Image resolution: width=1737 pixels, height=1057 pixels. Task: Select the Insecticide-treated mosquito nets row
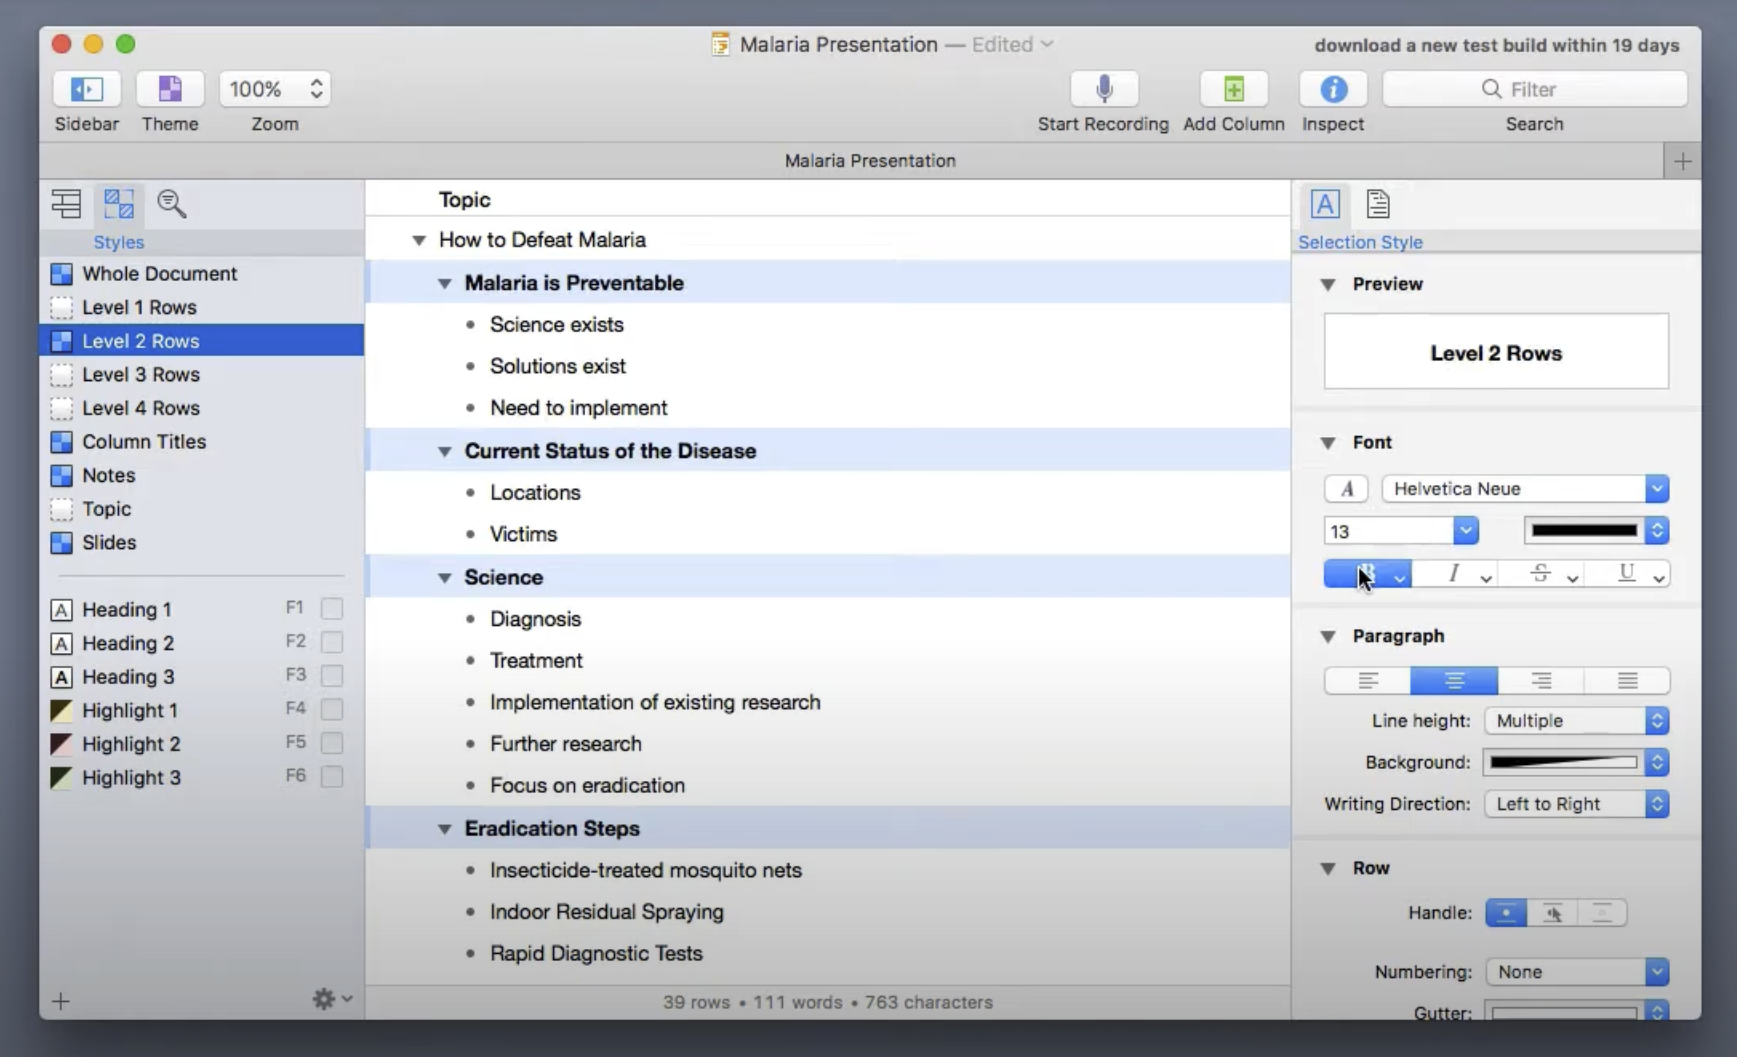(x=828, y=870)
